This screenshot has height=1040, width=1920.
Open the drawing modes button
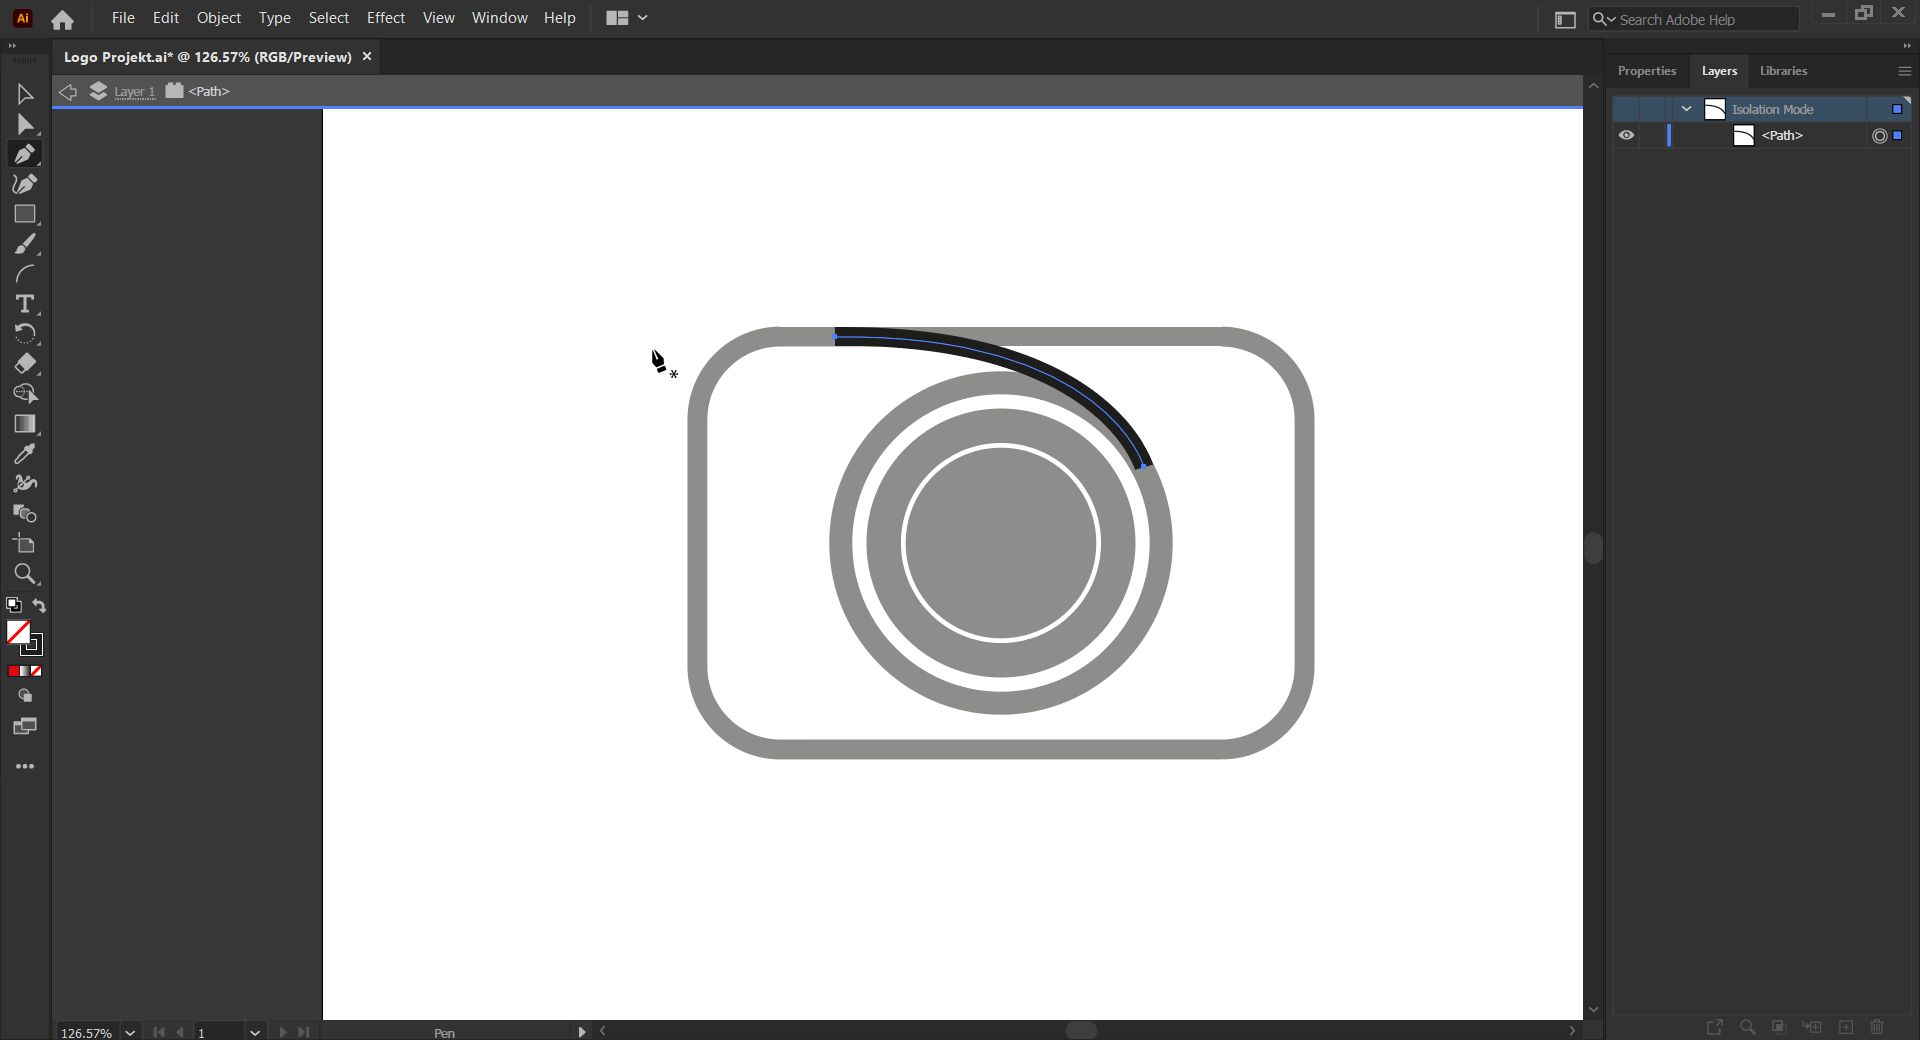[x=25, y=696]
